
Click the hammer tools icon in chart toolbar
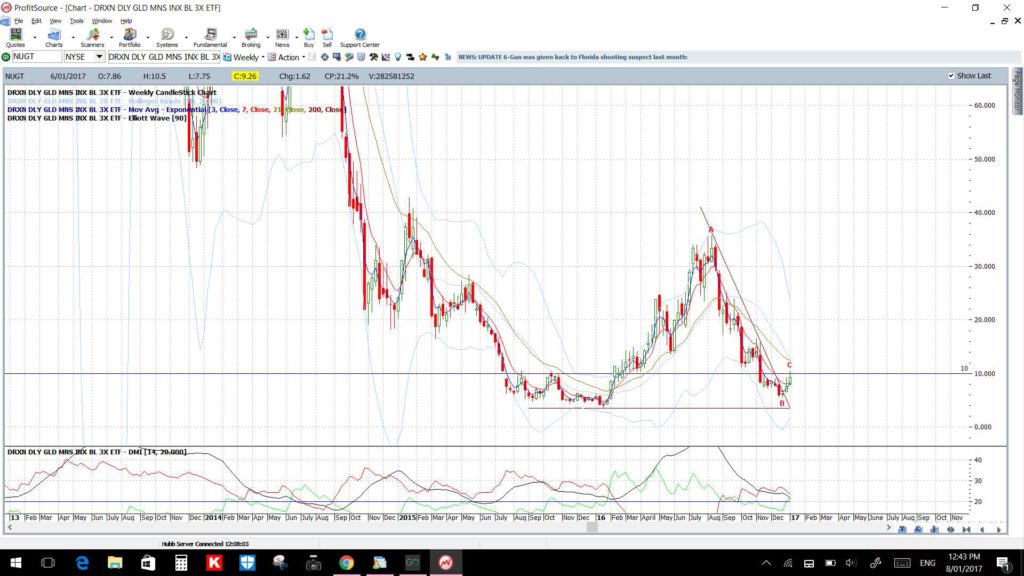click(x=374, y=57)
